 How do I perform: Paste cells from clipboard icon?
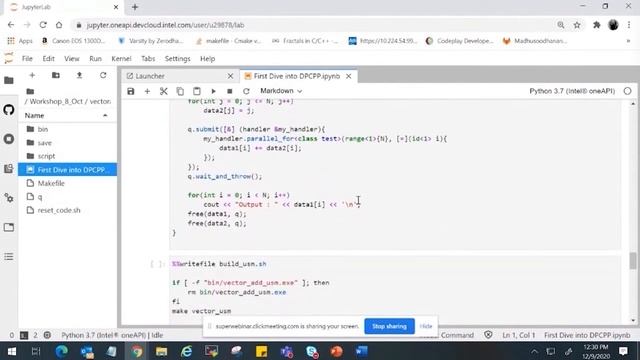coord(197,91)
